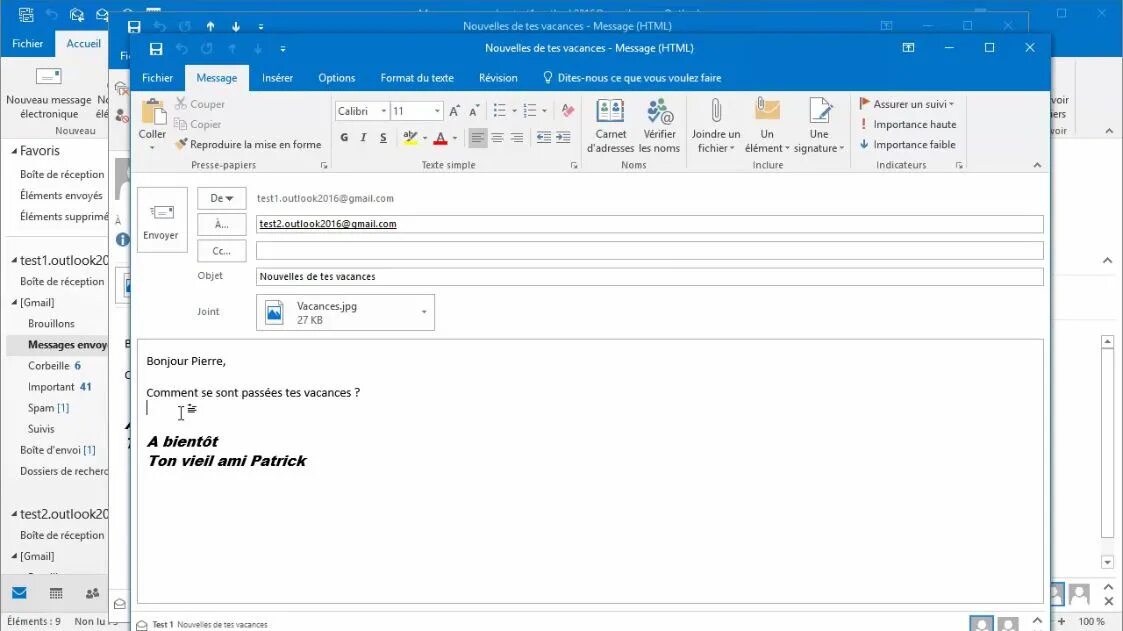The image size is (1123, 631).
Task: Click into the Cc input field
Action: (x=649, y=250)
